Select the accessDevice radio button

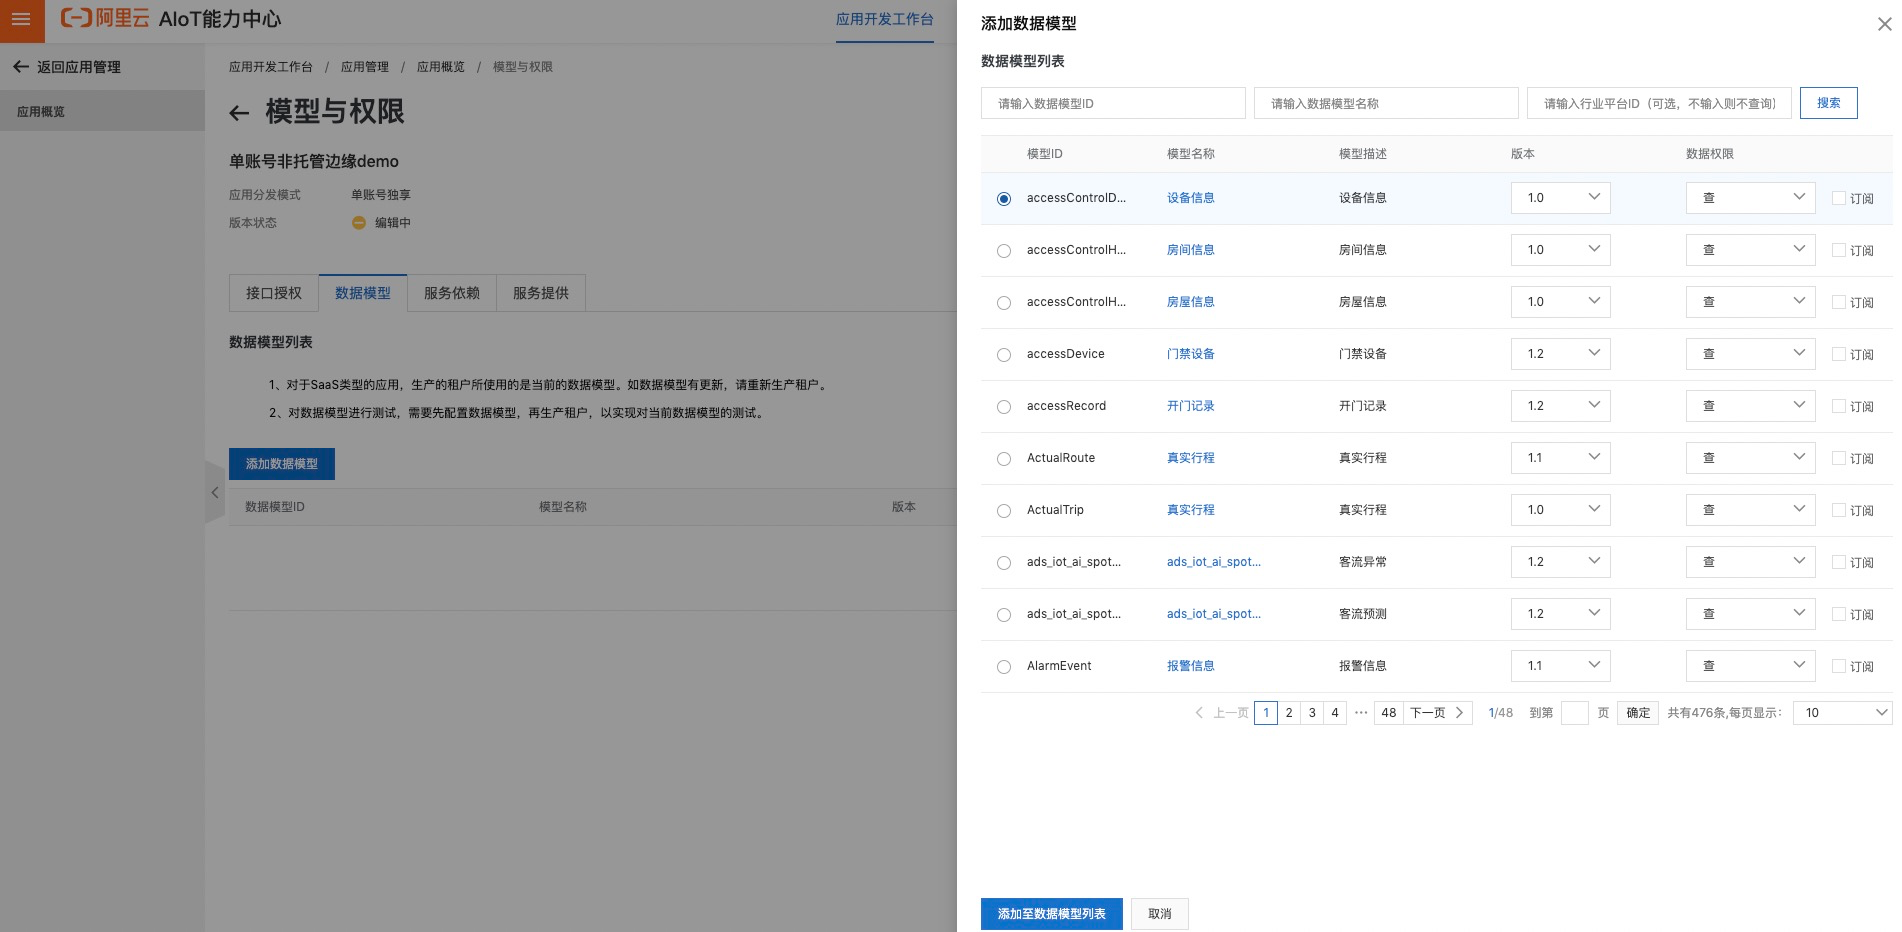click(x=1004, y=355)
